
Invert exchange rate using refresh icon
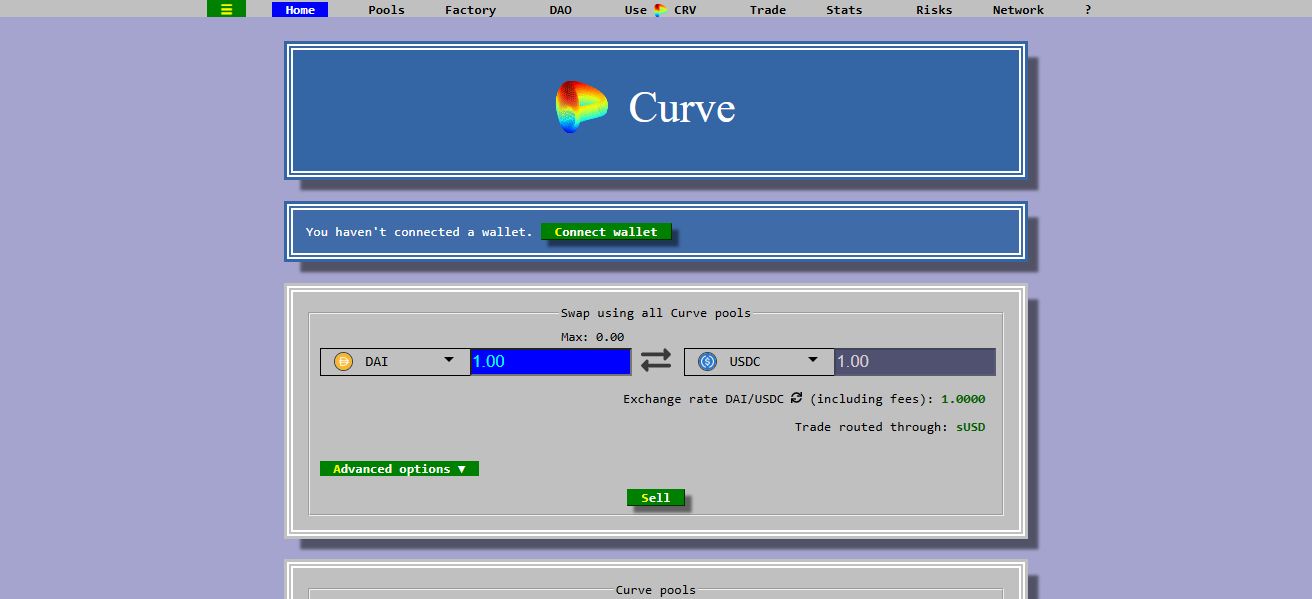coord(796,398)
